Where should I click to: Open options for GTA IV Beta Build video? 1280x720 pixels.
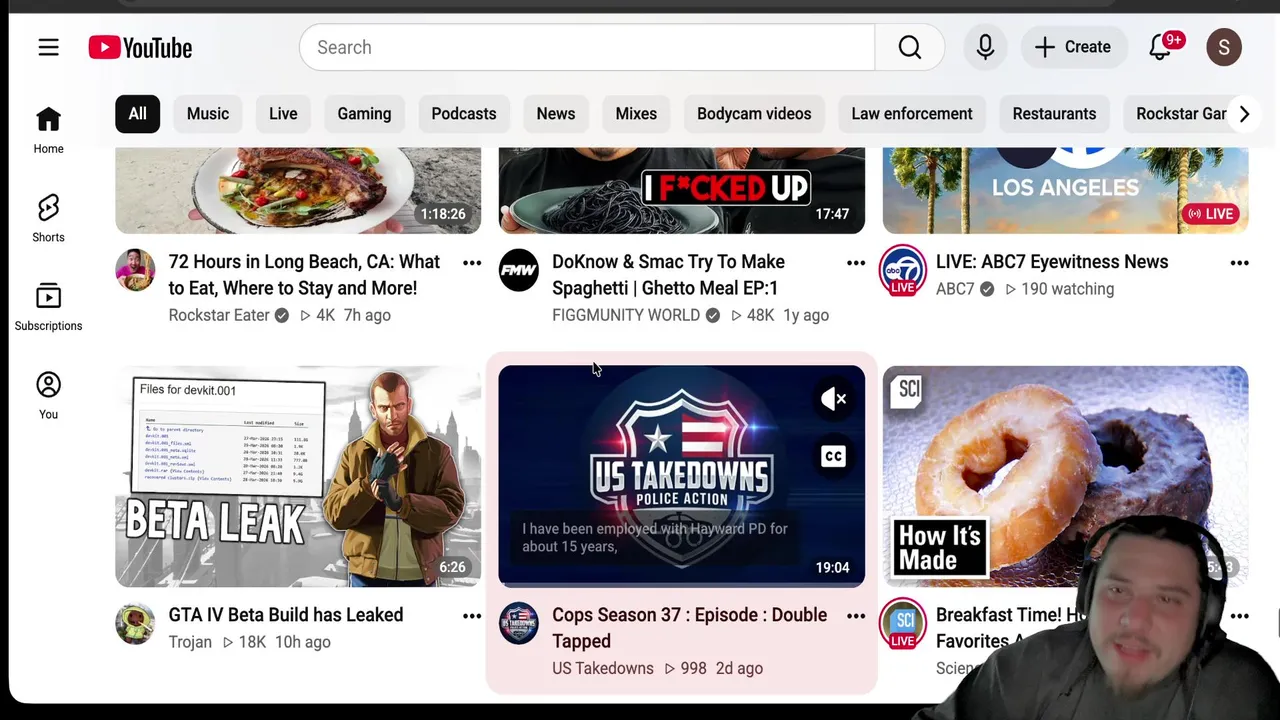click(x=472, y=616)
